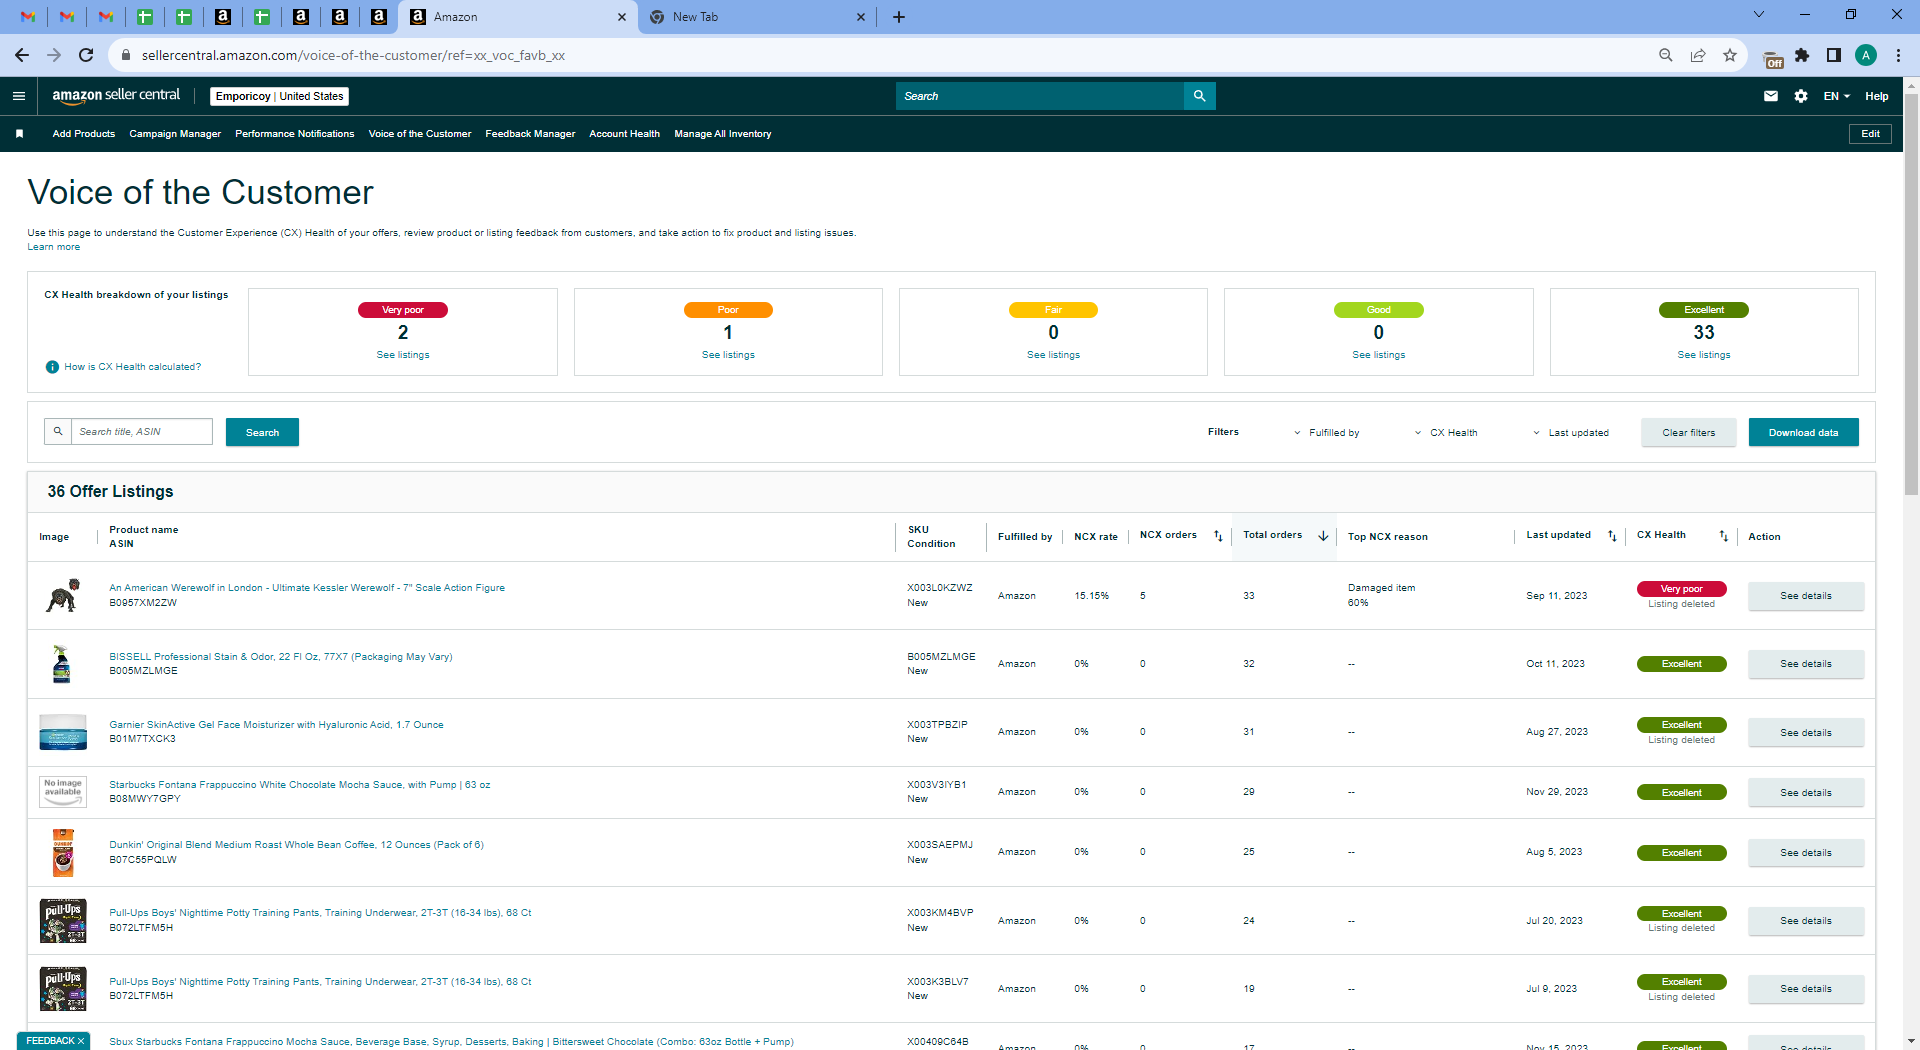The width and height of the screenshot is (1920, 1050).
Task: Click the Download data button
Action: tap(1803, 432)
